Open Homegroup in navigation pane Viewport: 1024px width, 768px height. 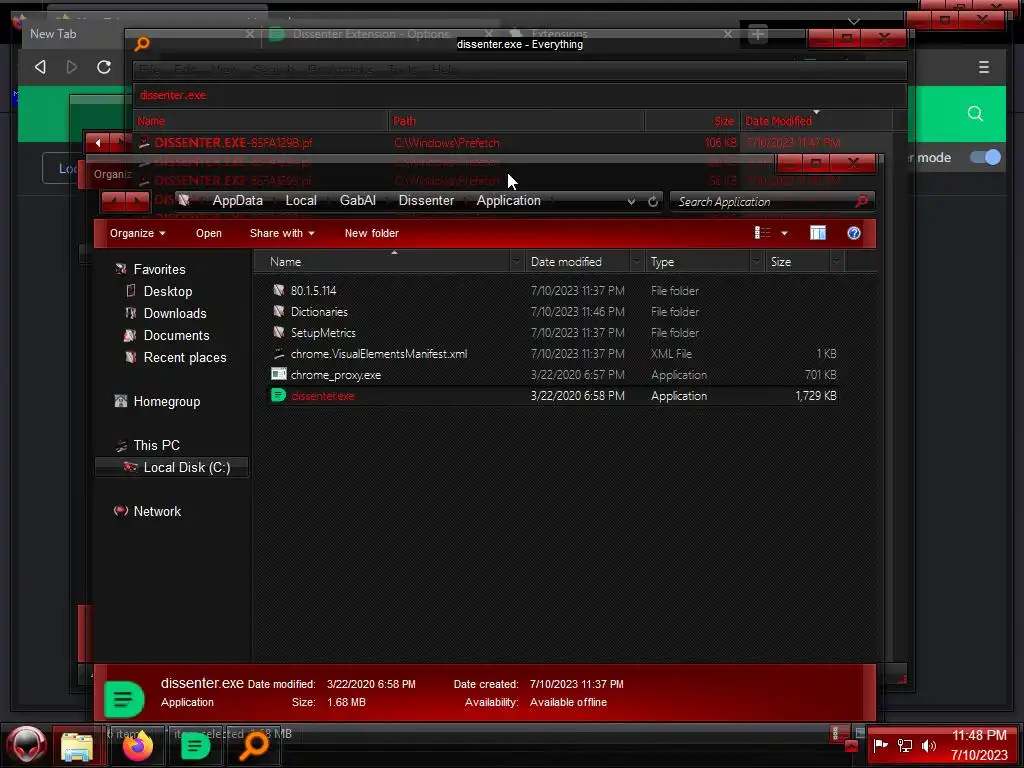(x=167, y=402)
